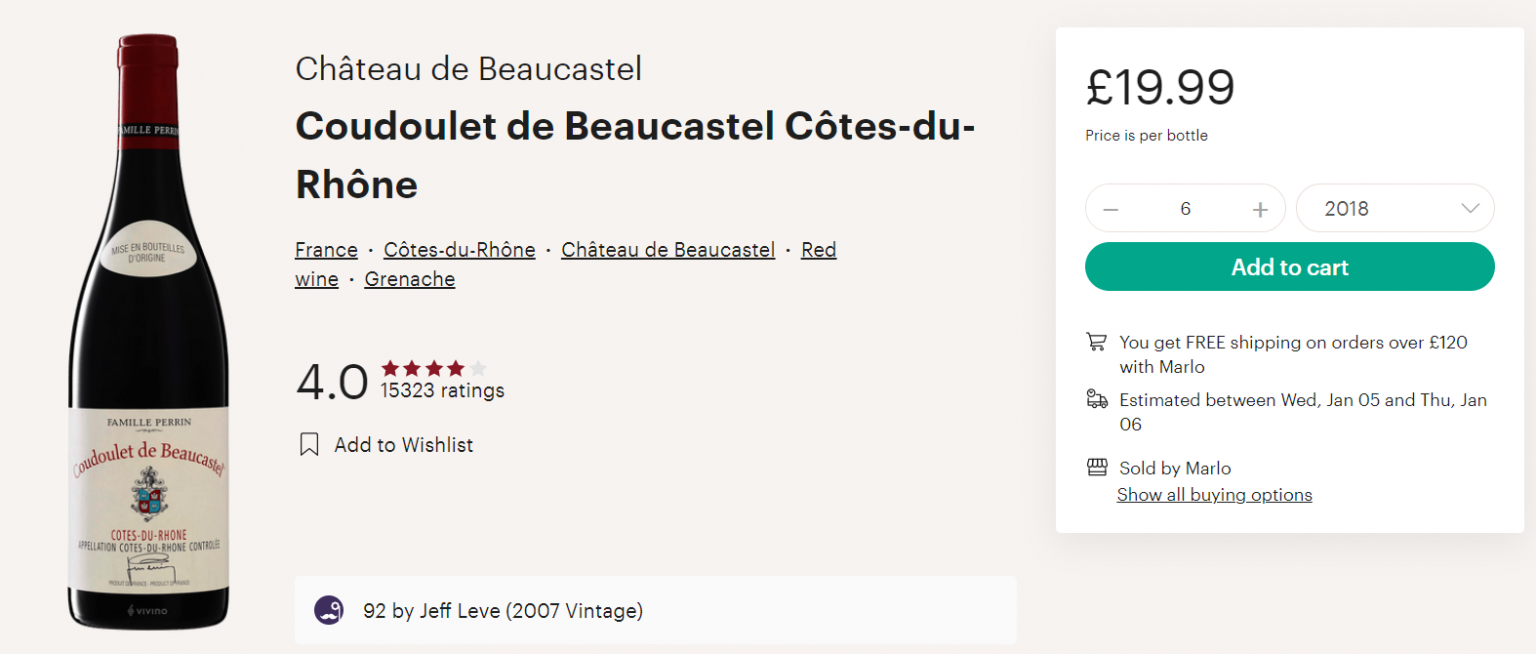
Task: Open the Grenache grape link
Action: 409,280
